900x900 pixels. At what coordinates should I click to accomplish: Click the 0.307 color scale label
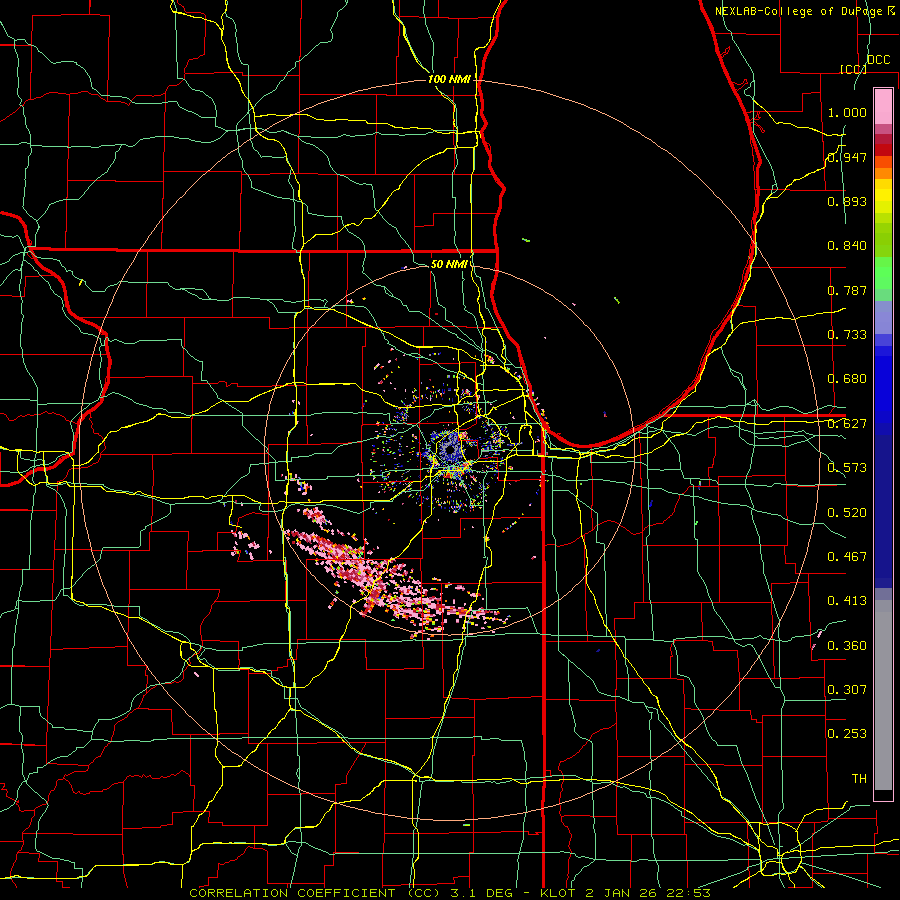coord(847,690)
